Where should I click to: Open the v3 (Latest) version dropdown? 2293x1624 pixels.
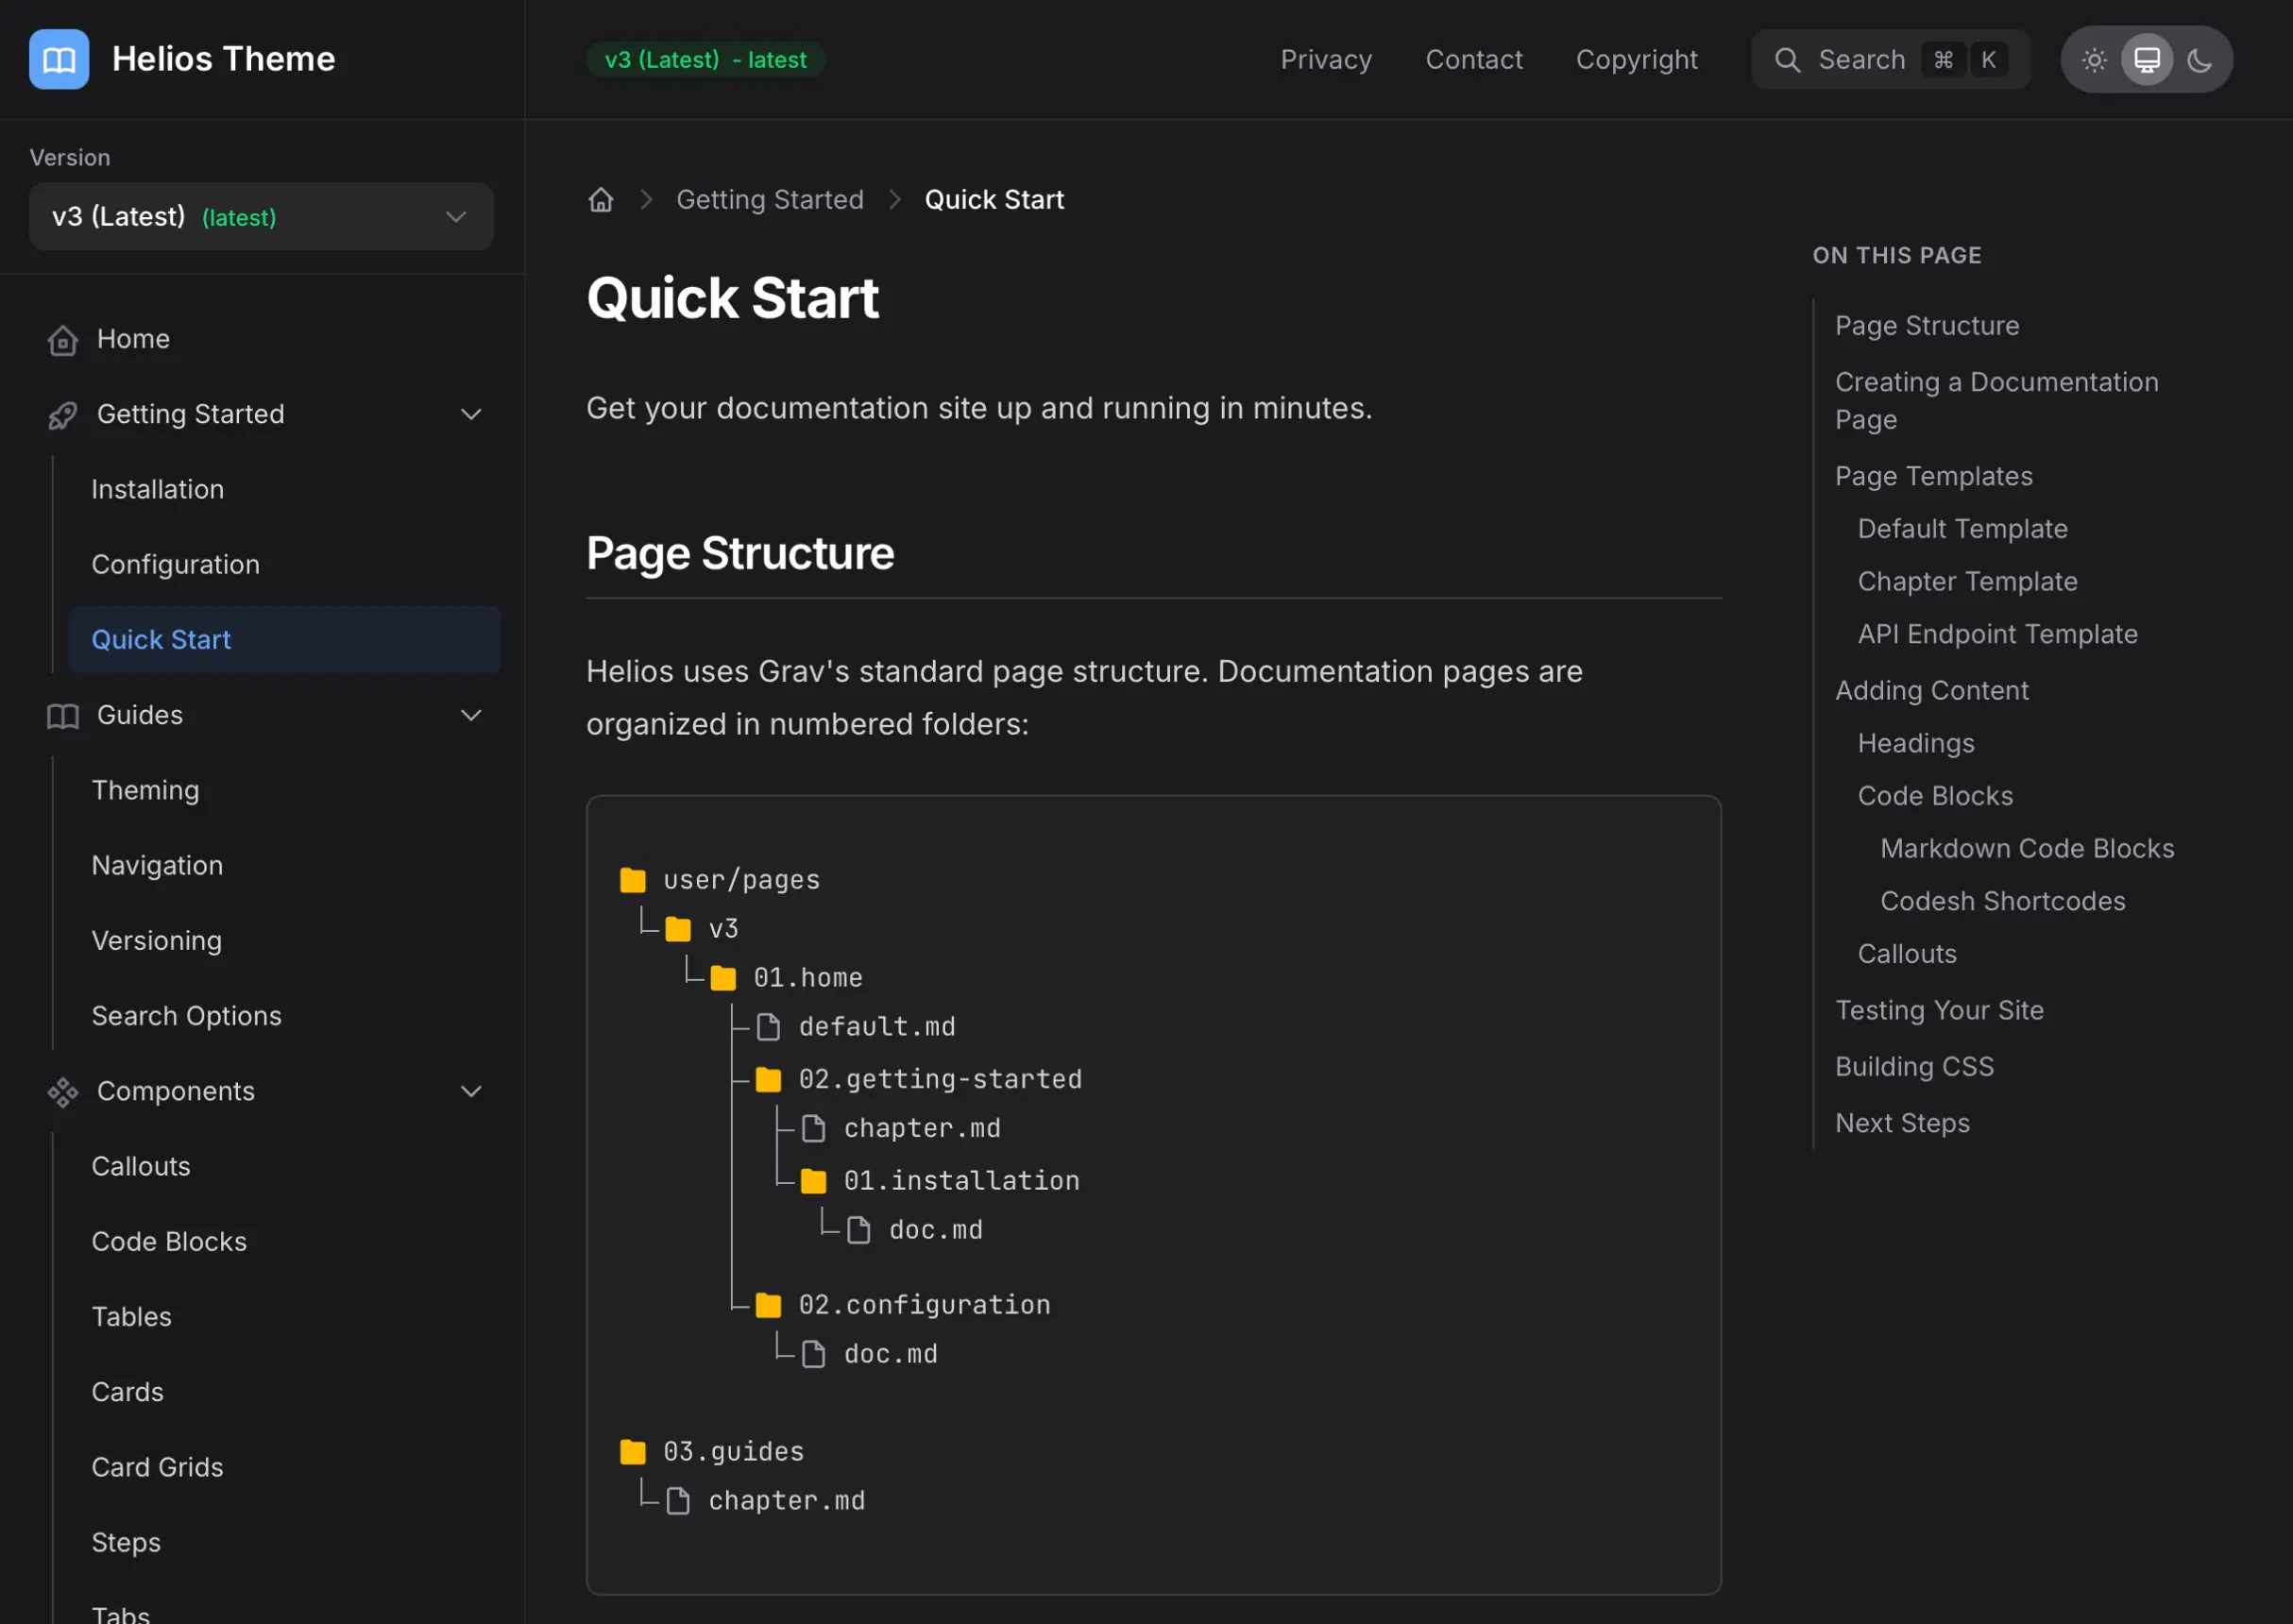click(x=260, y=216)
